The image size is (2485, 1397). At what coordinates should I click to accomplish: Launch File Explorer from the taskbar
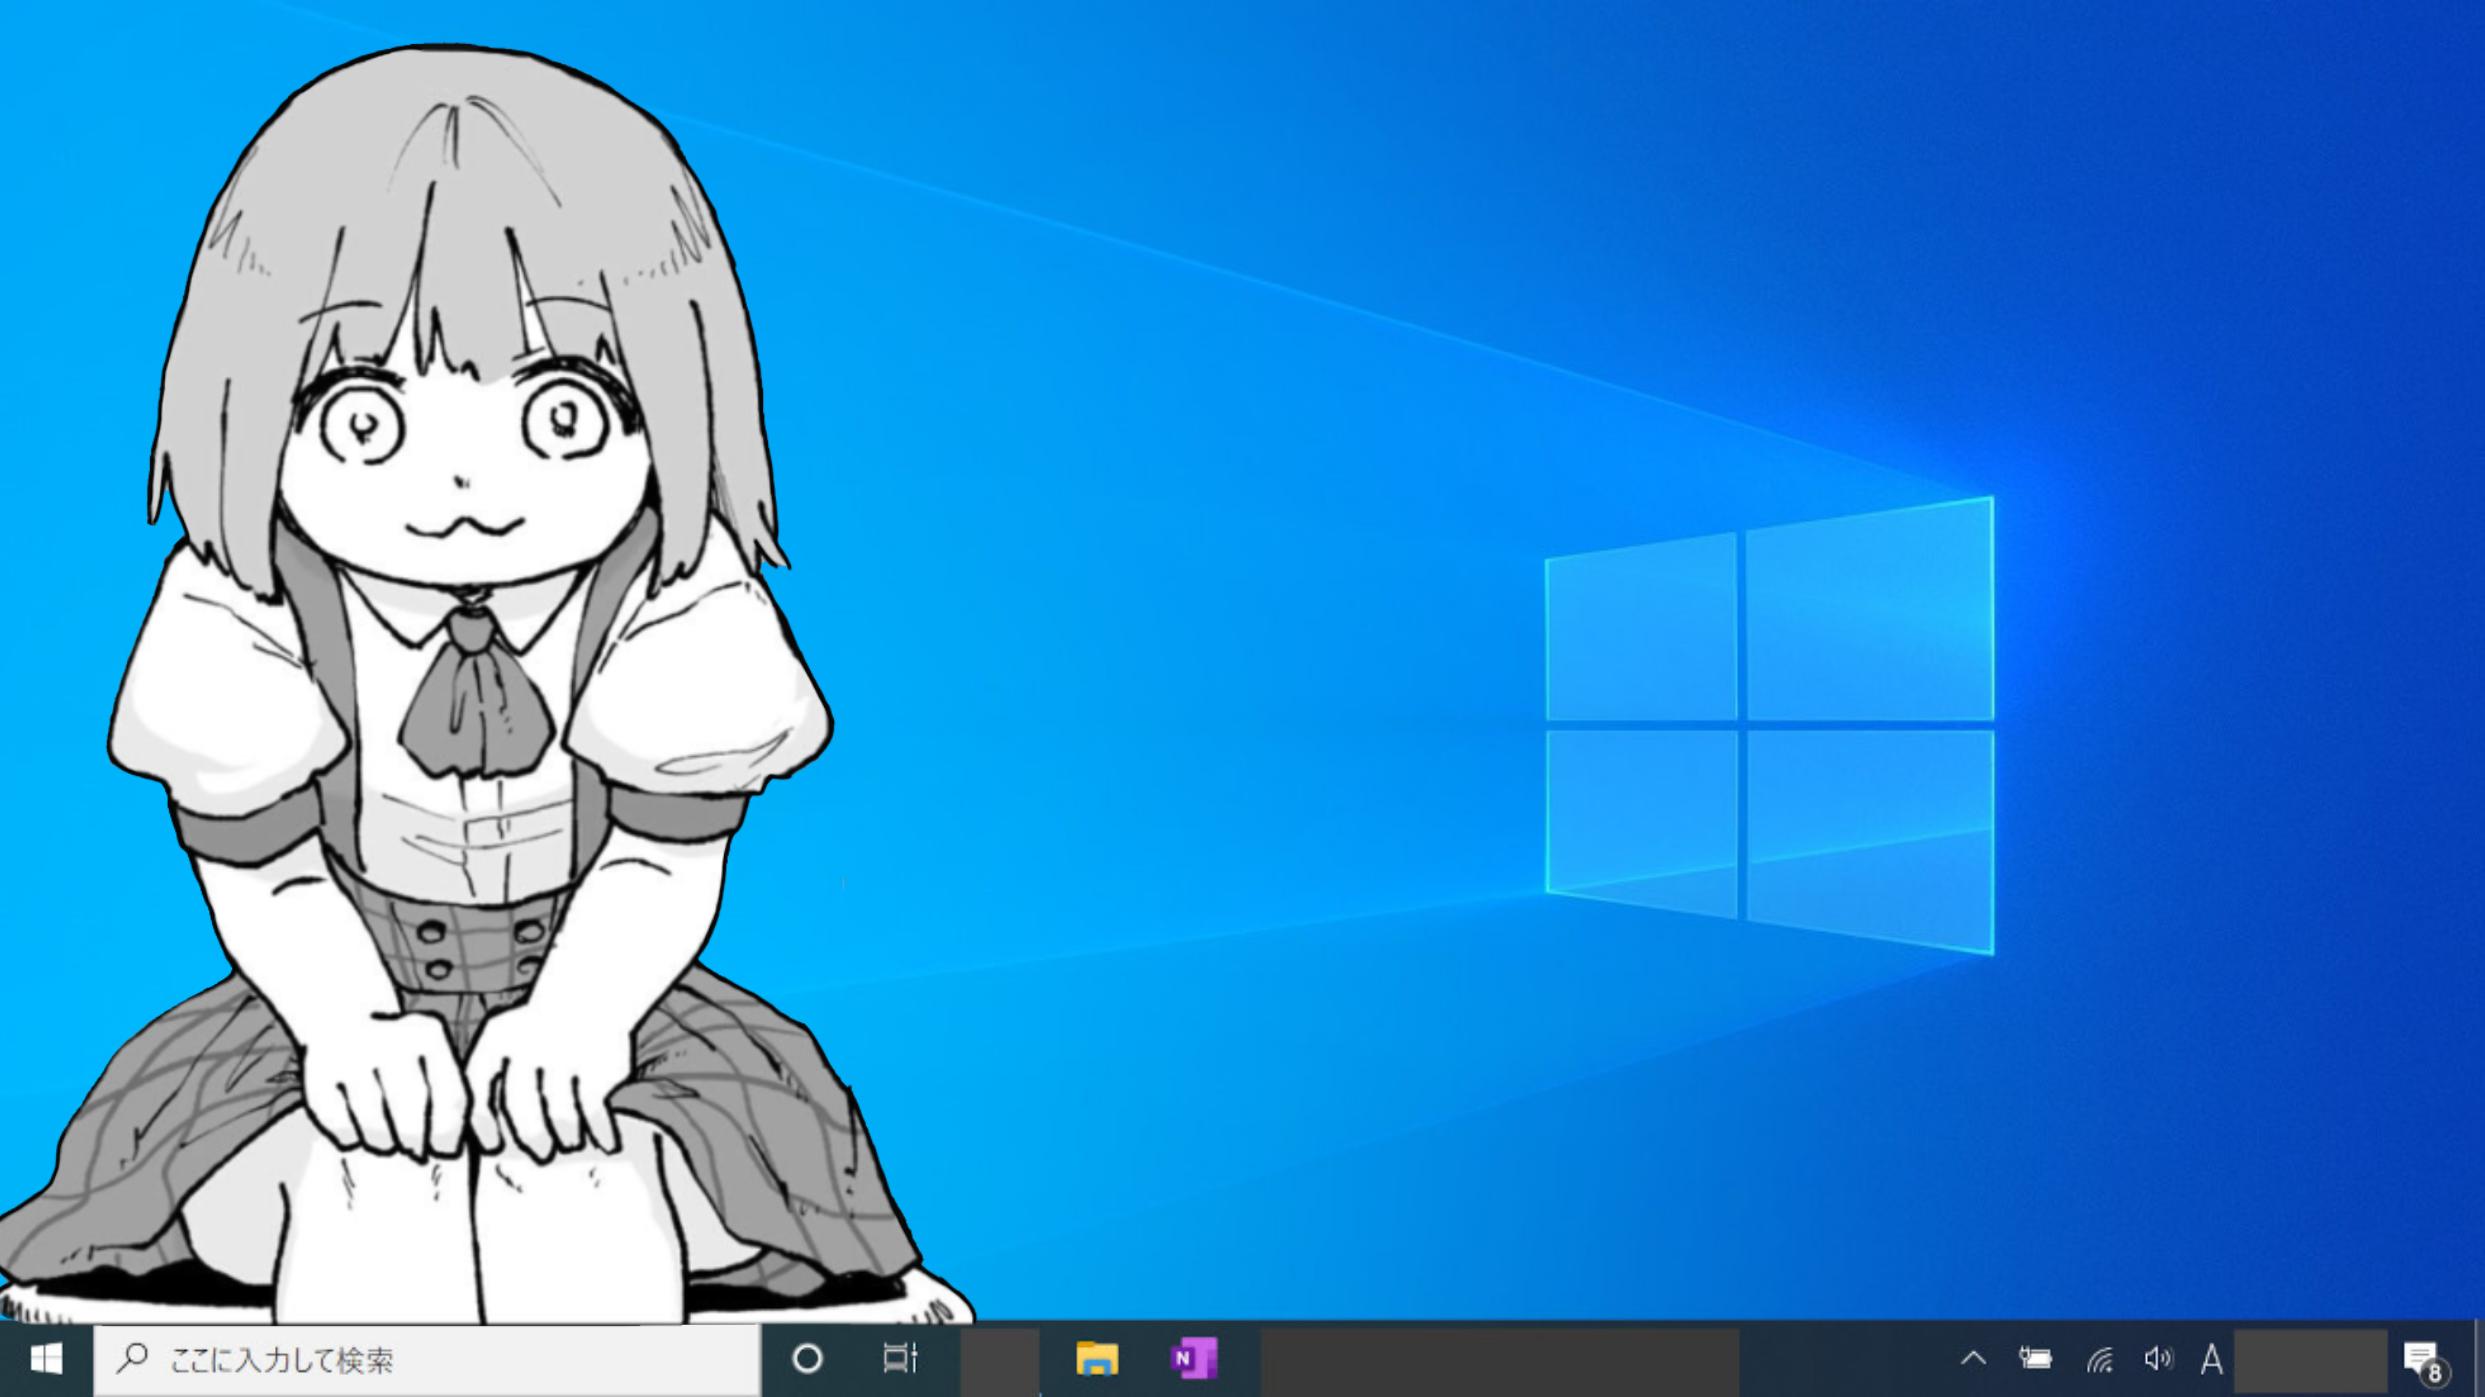[1097, 1359]
